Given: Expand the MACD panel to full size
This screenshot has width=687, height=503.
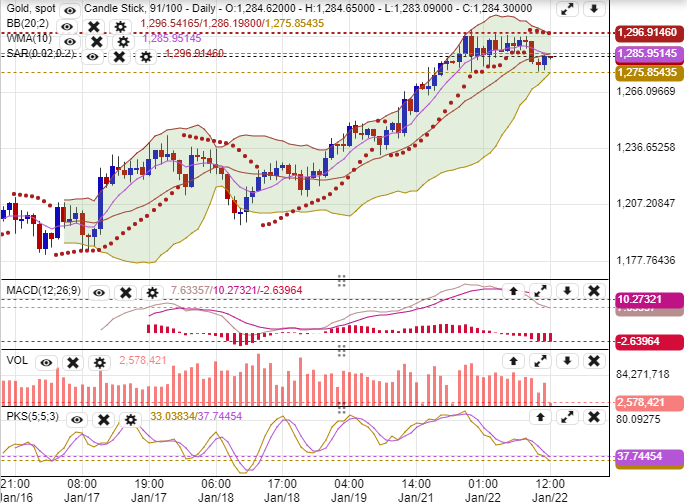Looking at the screenshot, I should (x=540, y=291).
